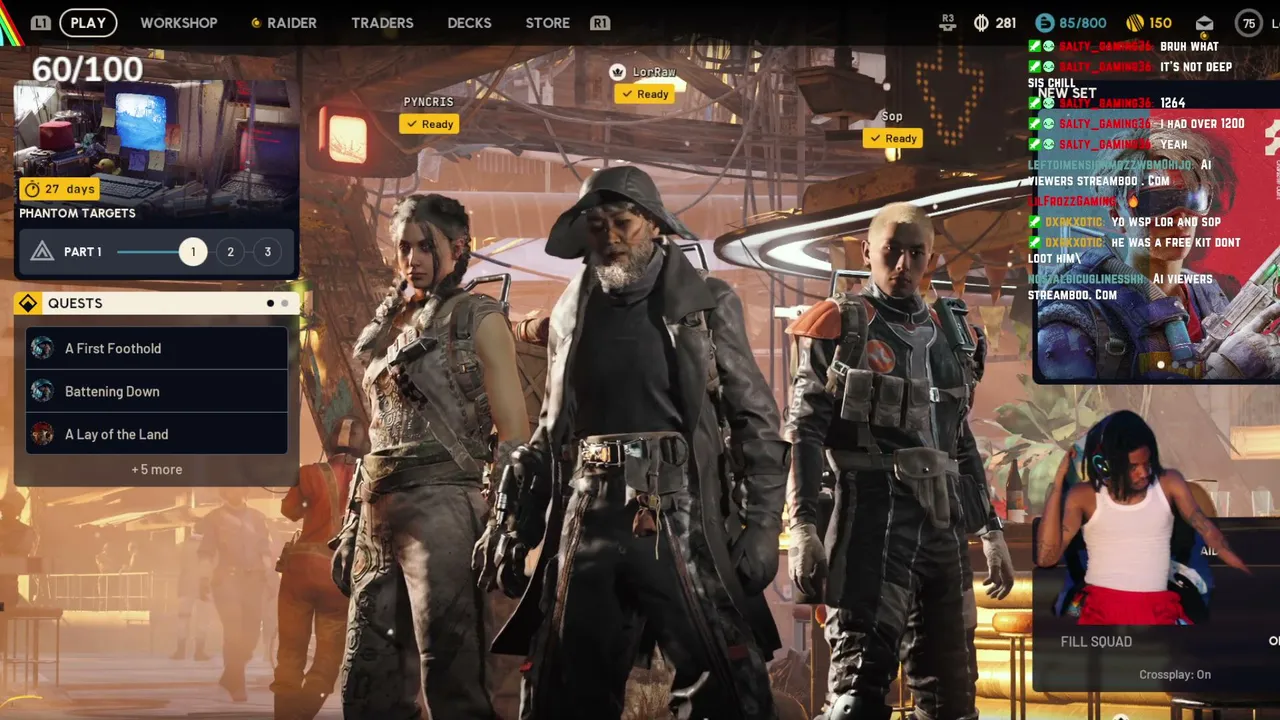Click the 60/100 counter text

tap(87, 69)
